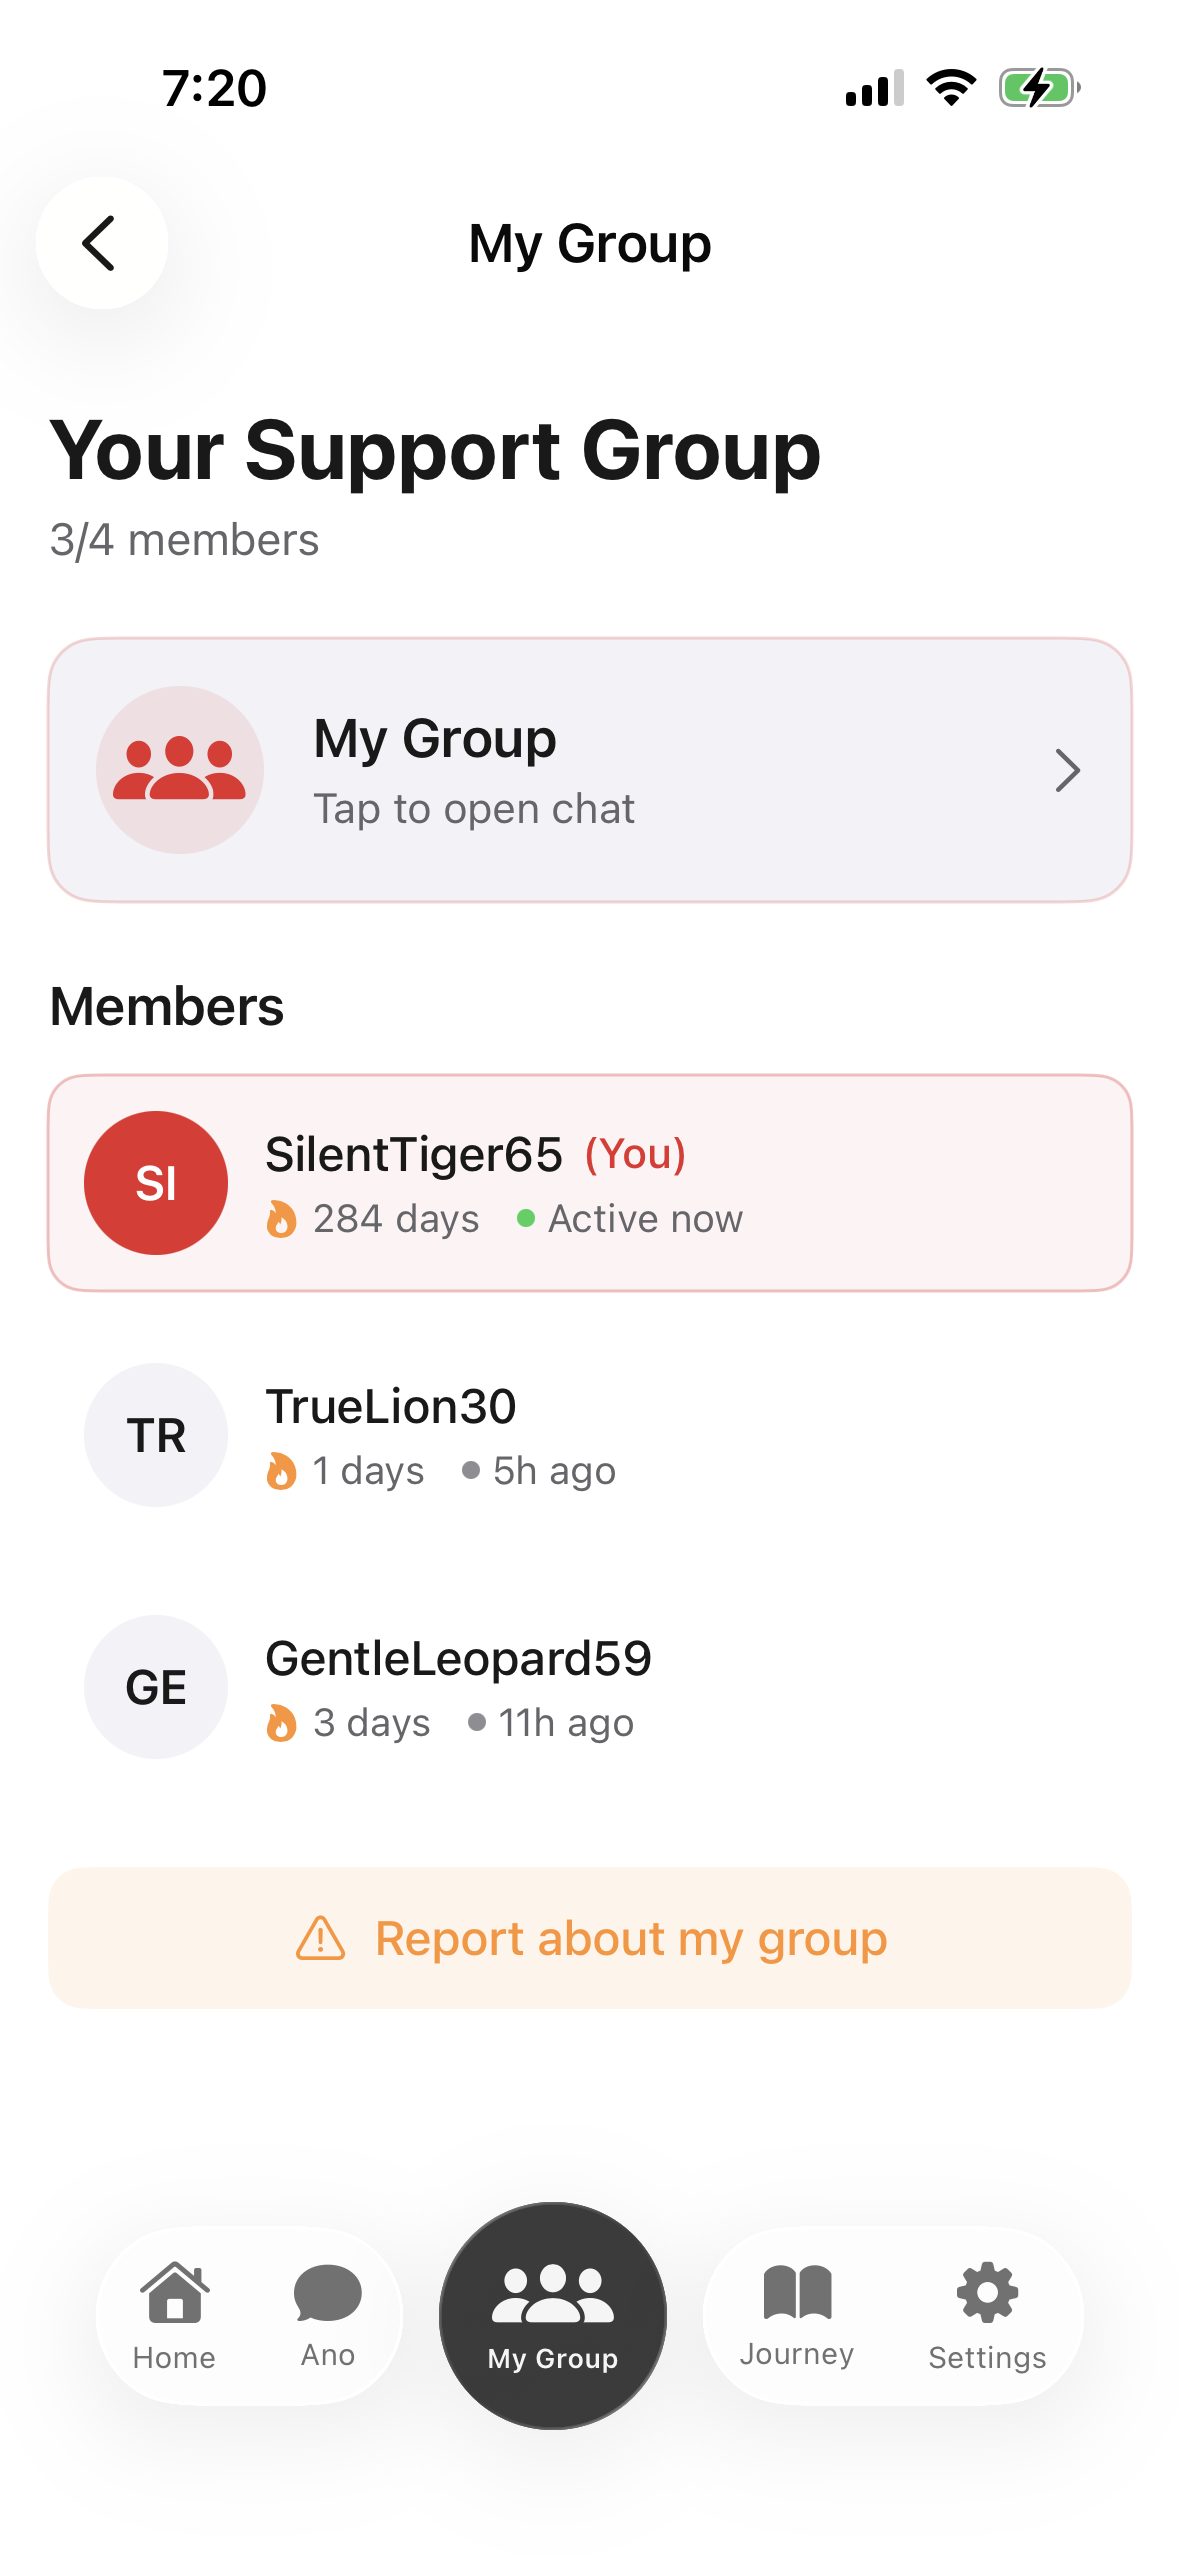Select the My Group tab
Image resolution: width=1179 pixels, height=2556 pixels.
pyautogui.click(x=552, y=2316)
